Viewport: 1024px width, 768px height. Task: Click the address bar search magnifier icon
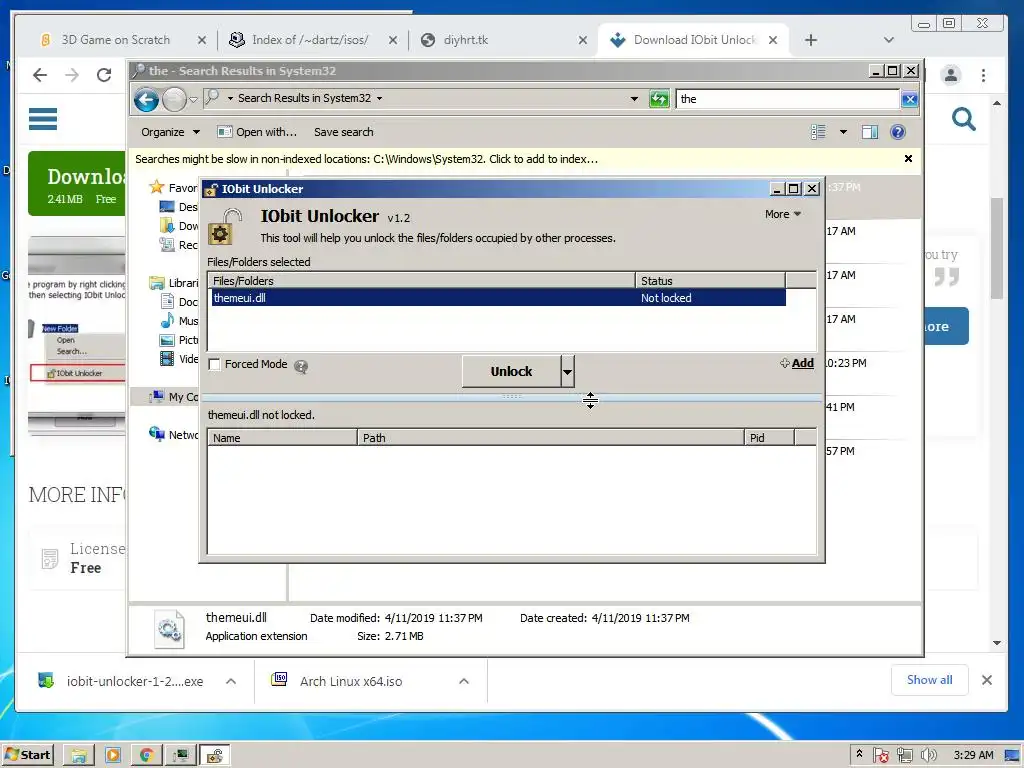pyautogui.click(x=211, y=98)
